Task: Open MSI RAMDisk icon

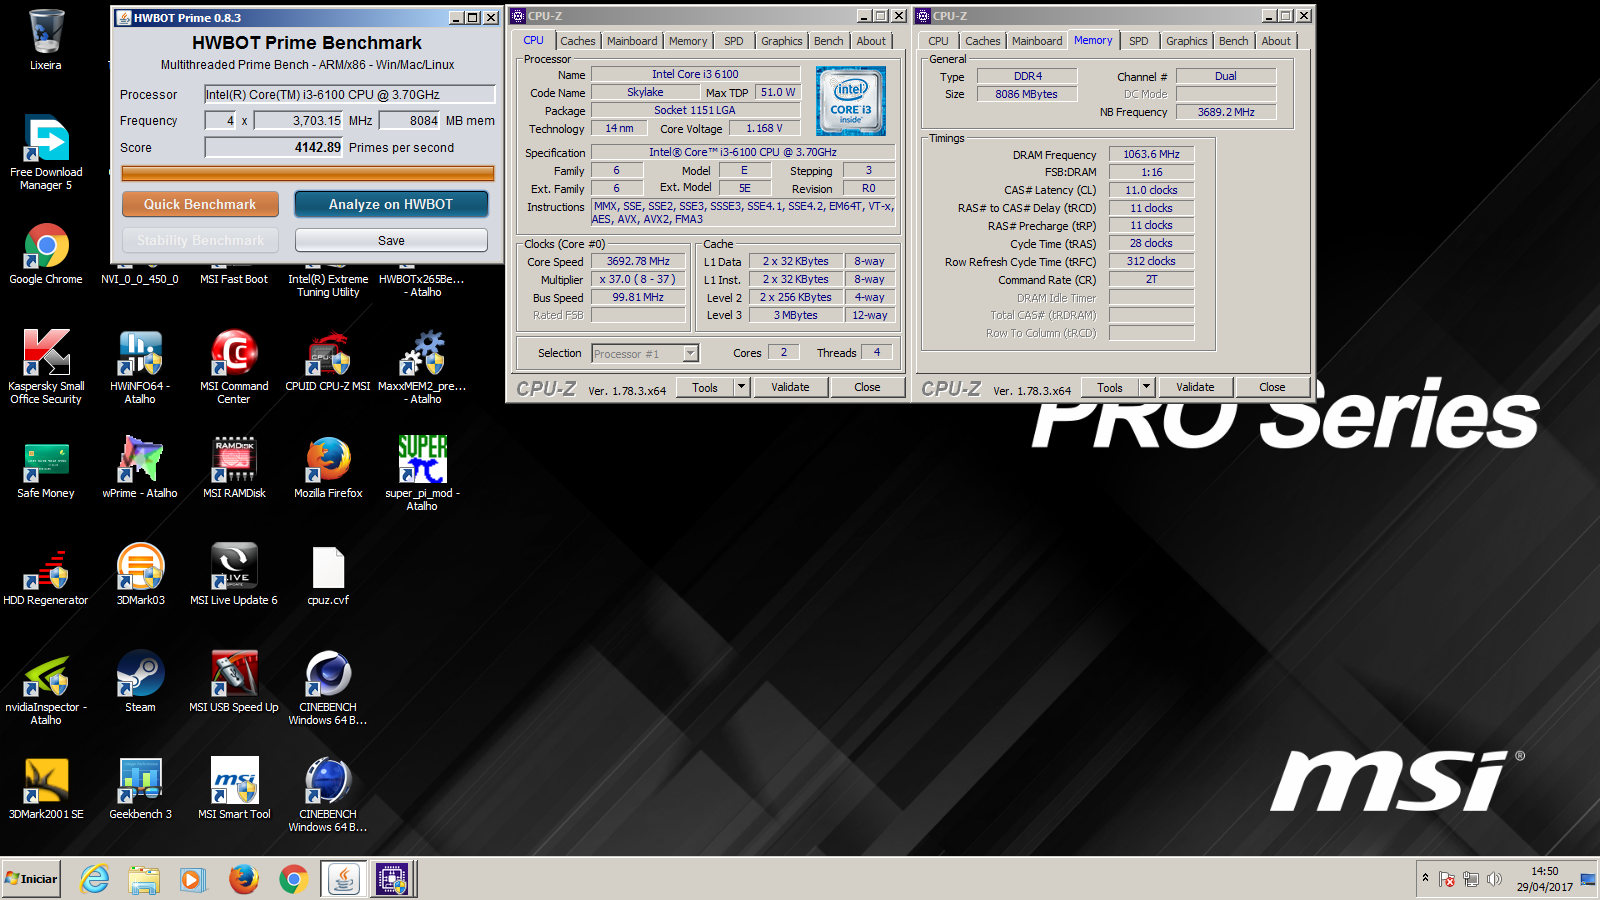Action: 234,468
